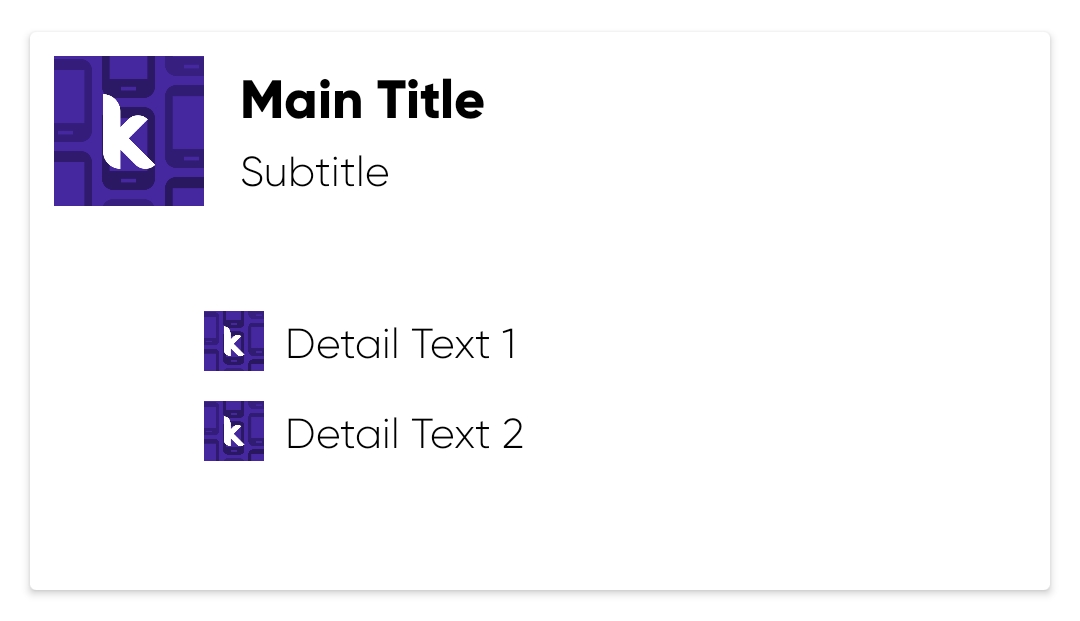Select the Main Title heading
The height and width of the screenshot is (621, 1080).
point(362,100)
